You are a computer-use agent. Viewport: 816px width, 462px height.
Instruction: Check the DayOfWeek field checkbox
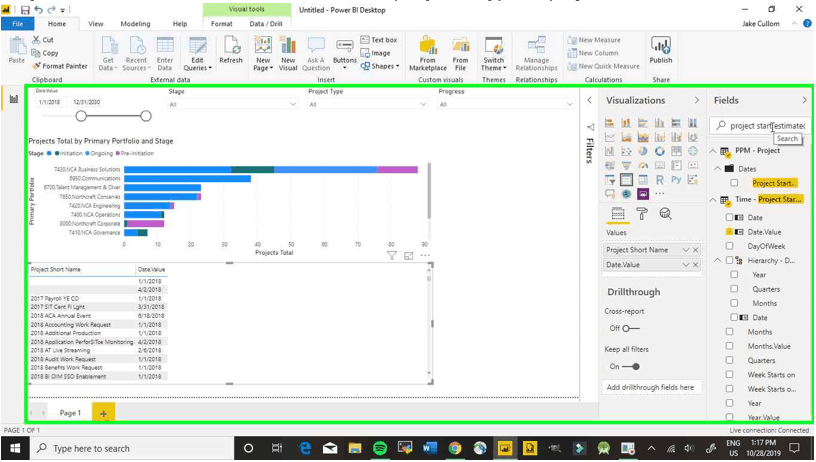(730, 246)
